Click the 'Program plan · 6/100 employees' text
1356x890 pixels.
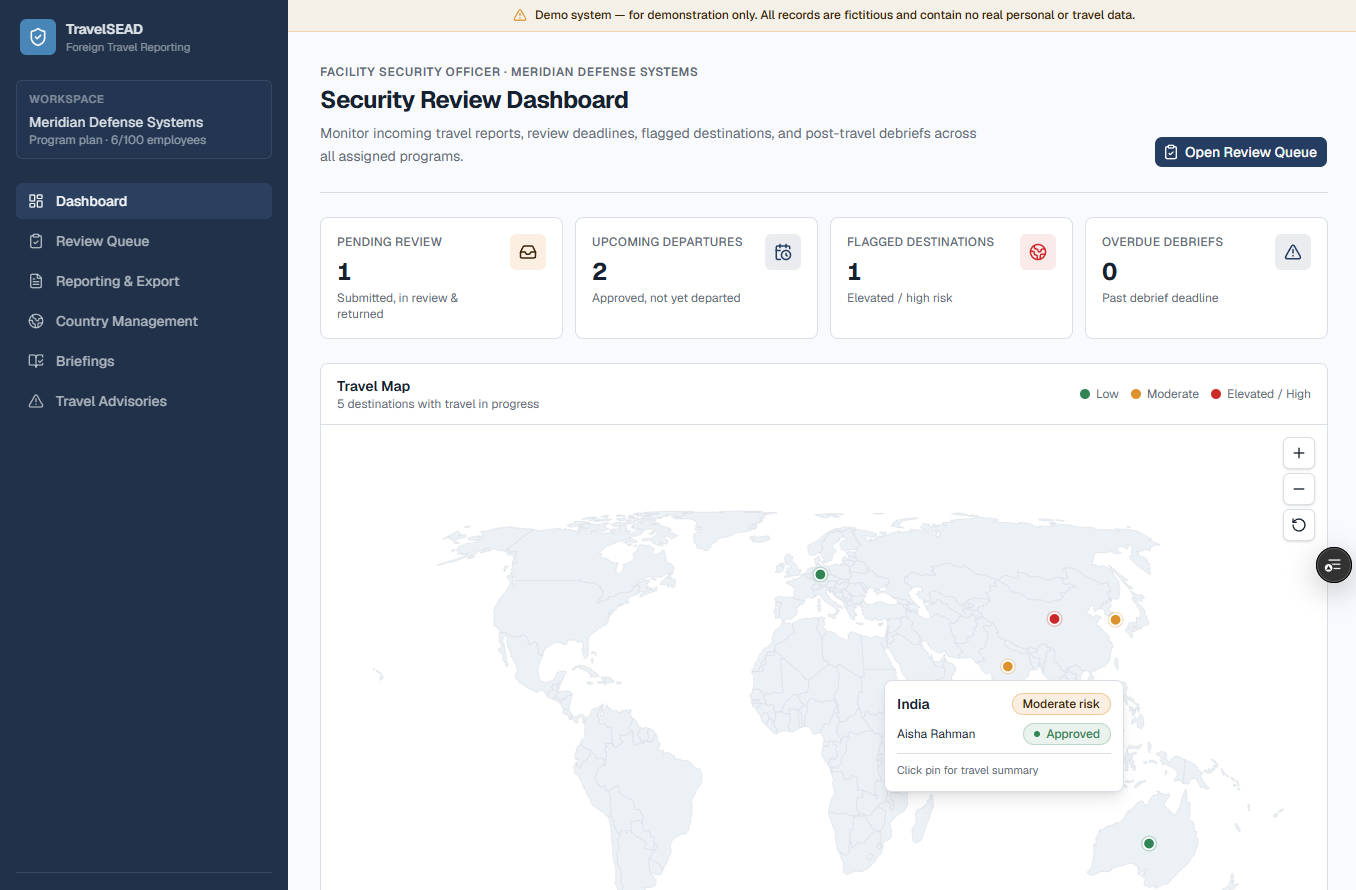117,140
